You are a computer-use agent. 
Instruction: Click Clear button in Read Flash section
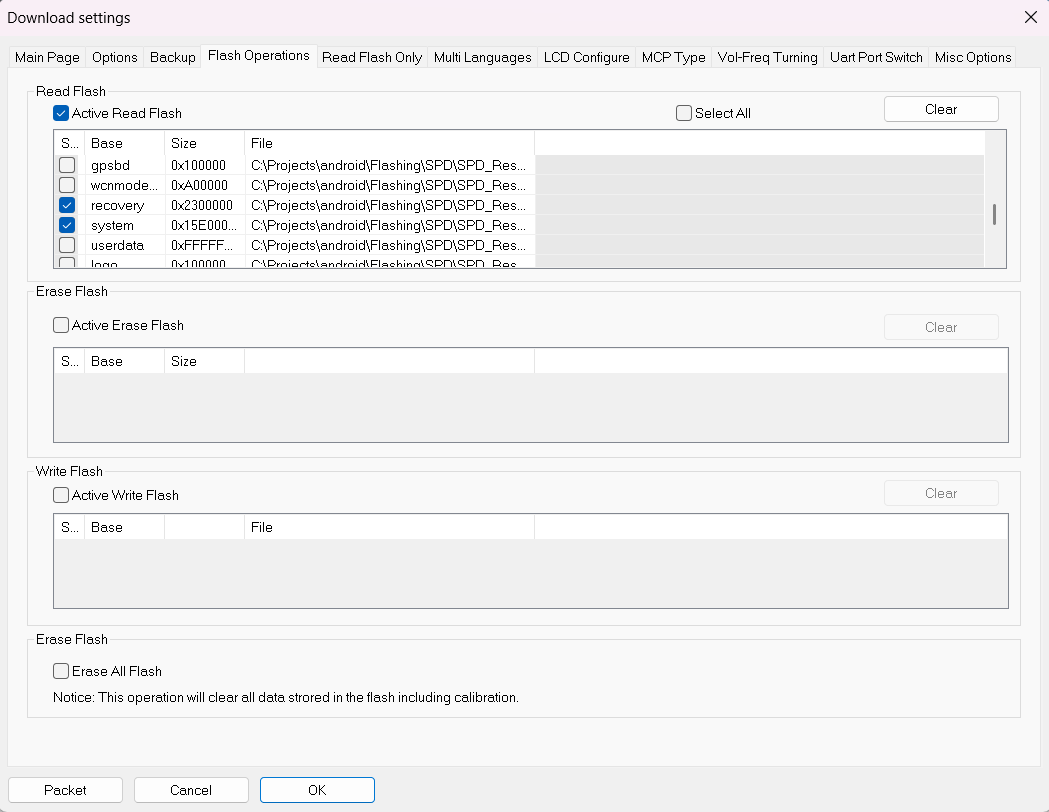tap(940, 109)
